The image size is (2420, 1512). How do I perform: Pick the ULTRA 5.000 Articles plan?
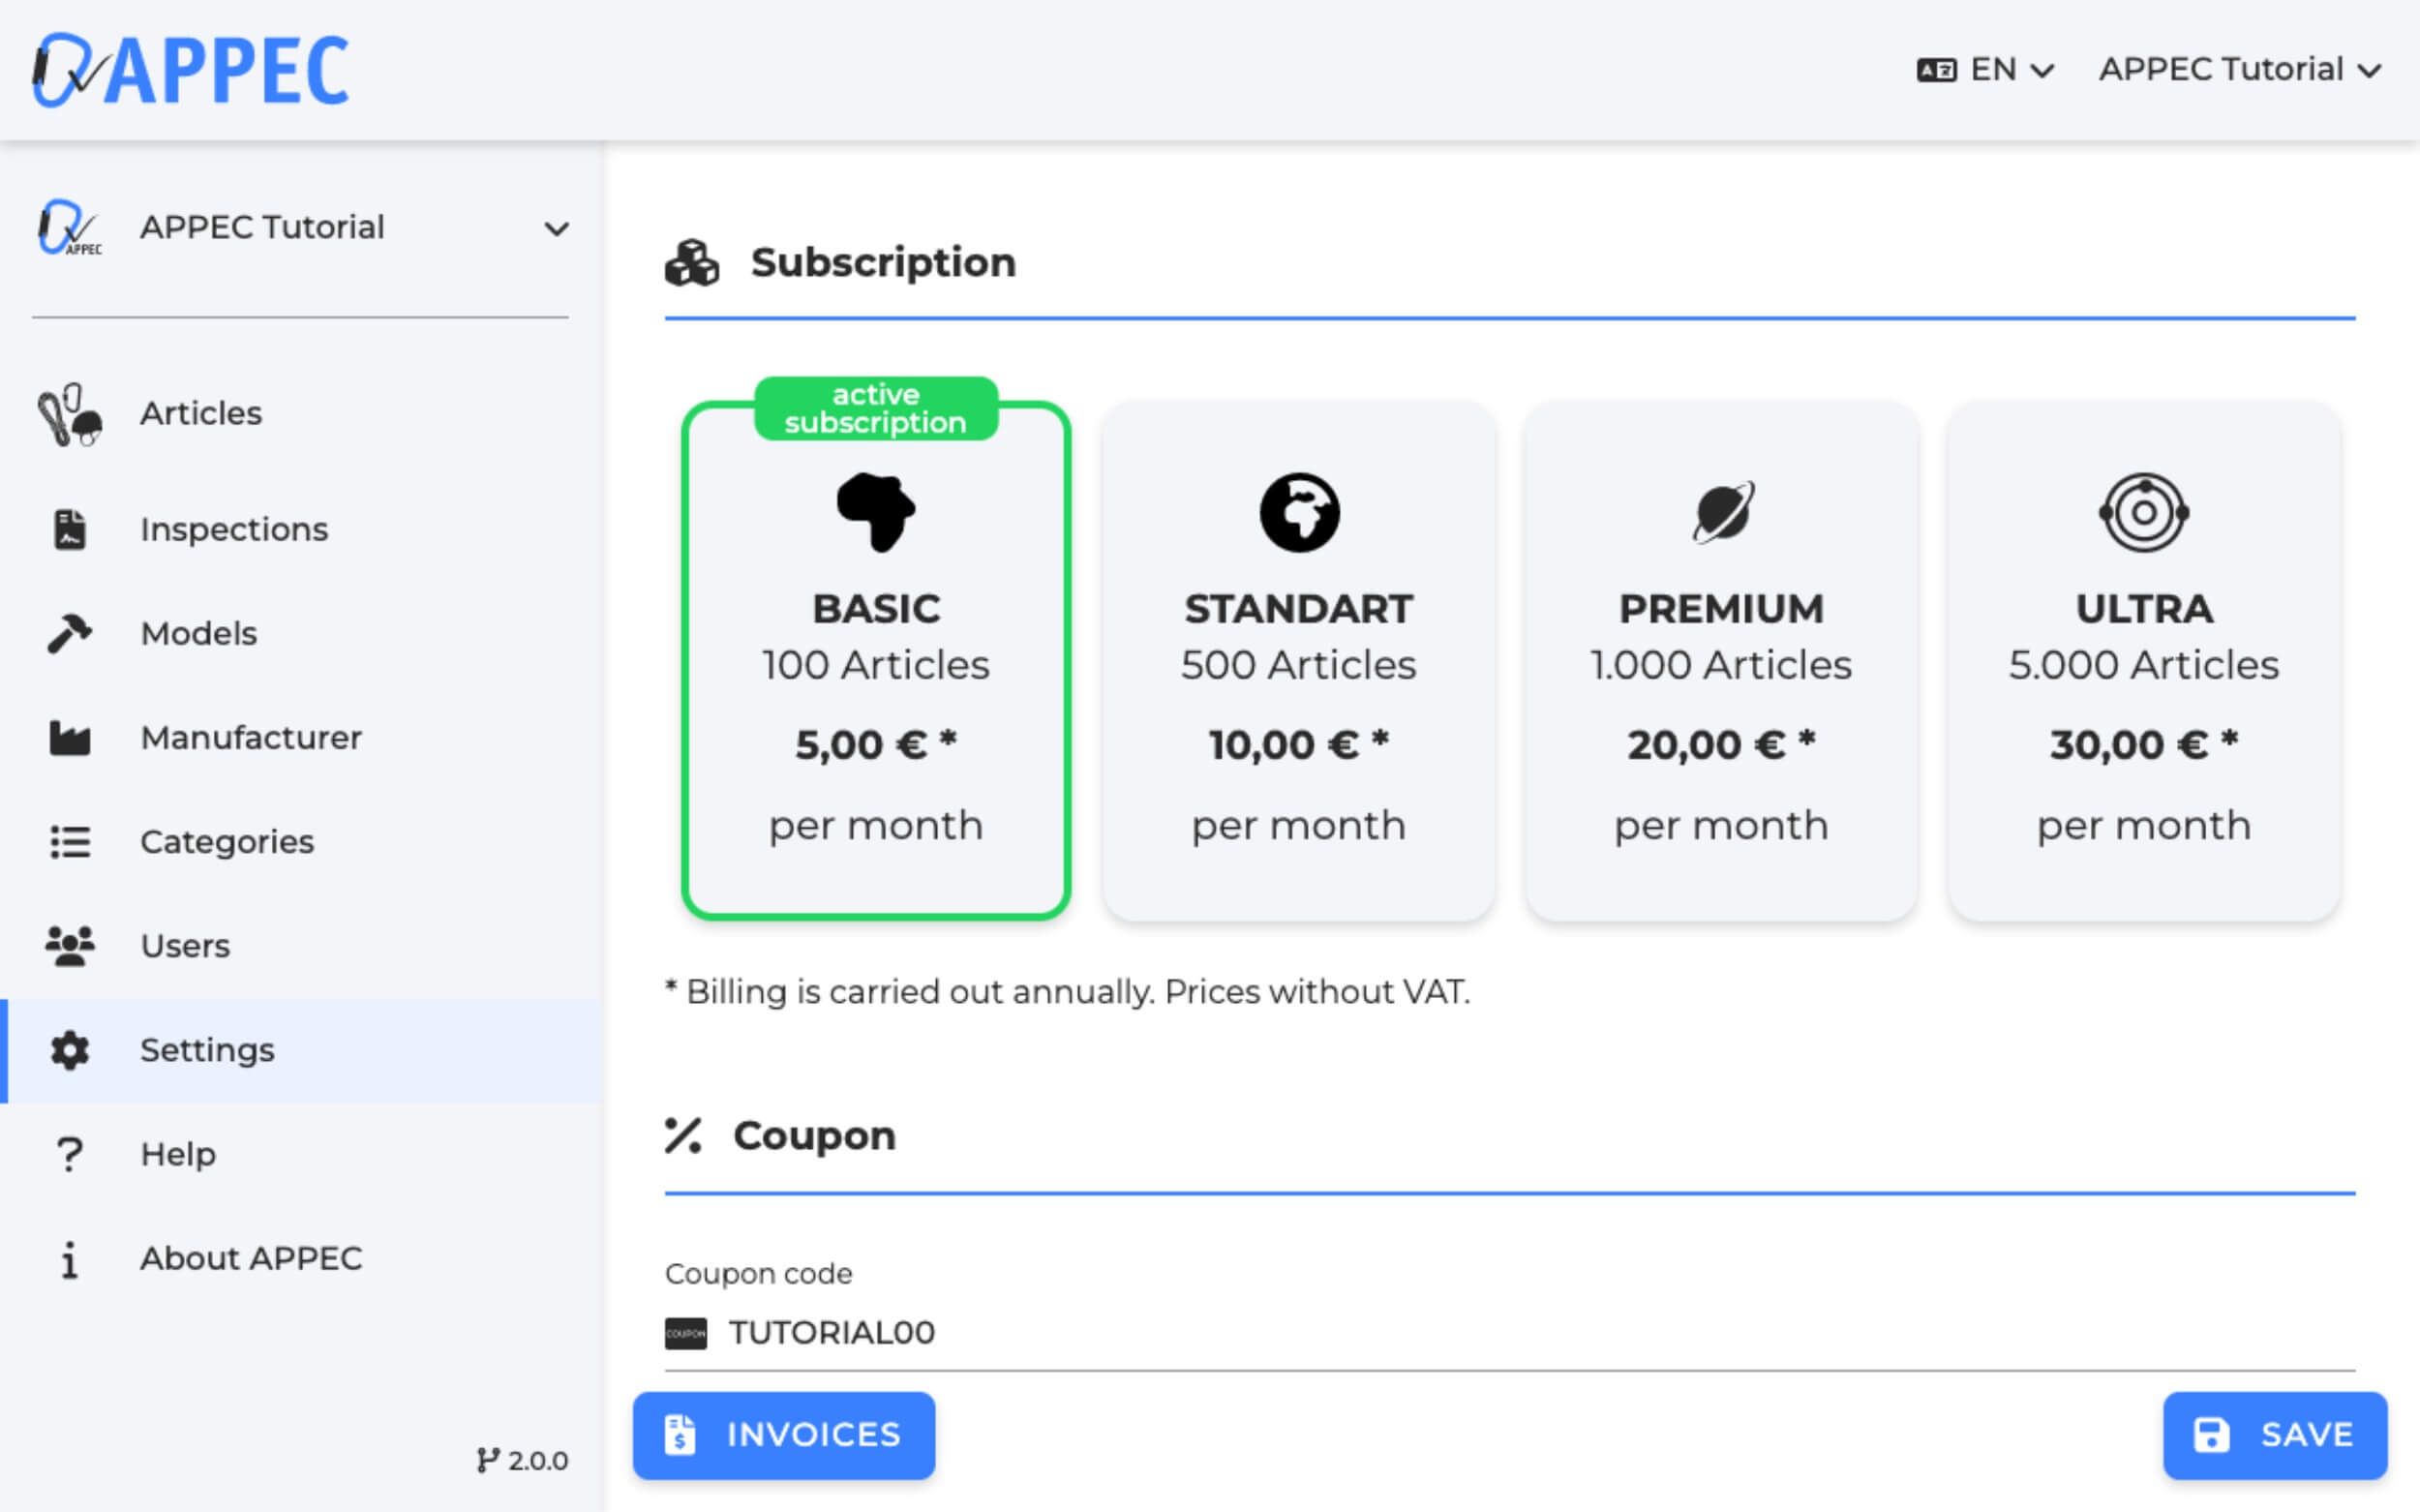point(2143,660)
